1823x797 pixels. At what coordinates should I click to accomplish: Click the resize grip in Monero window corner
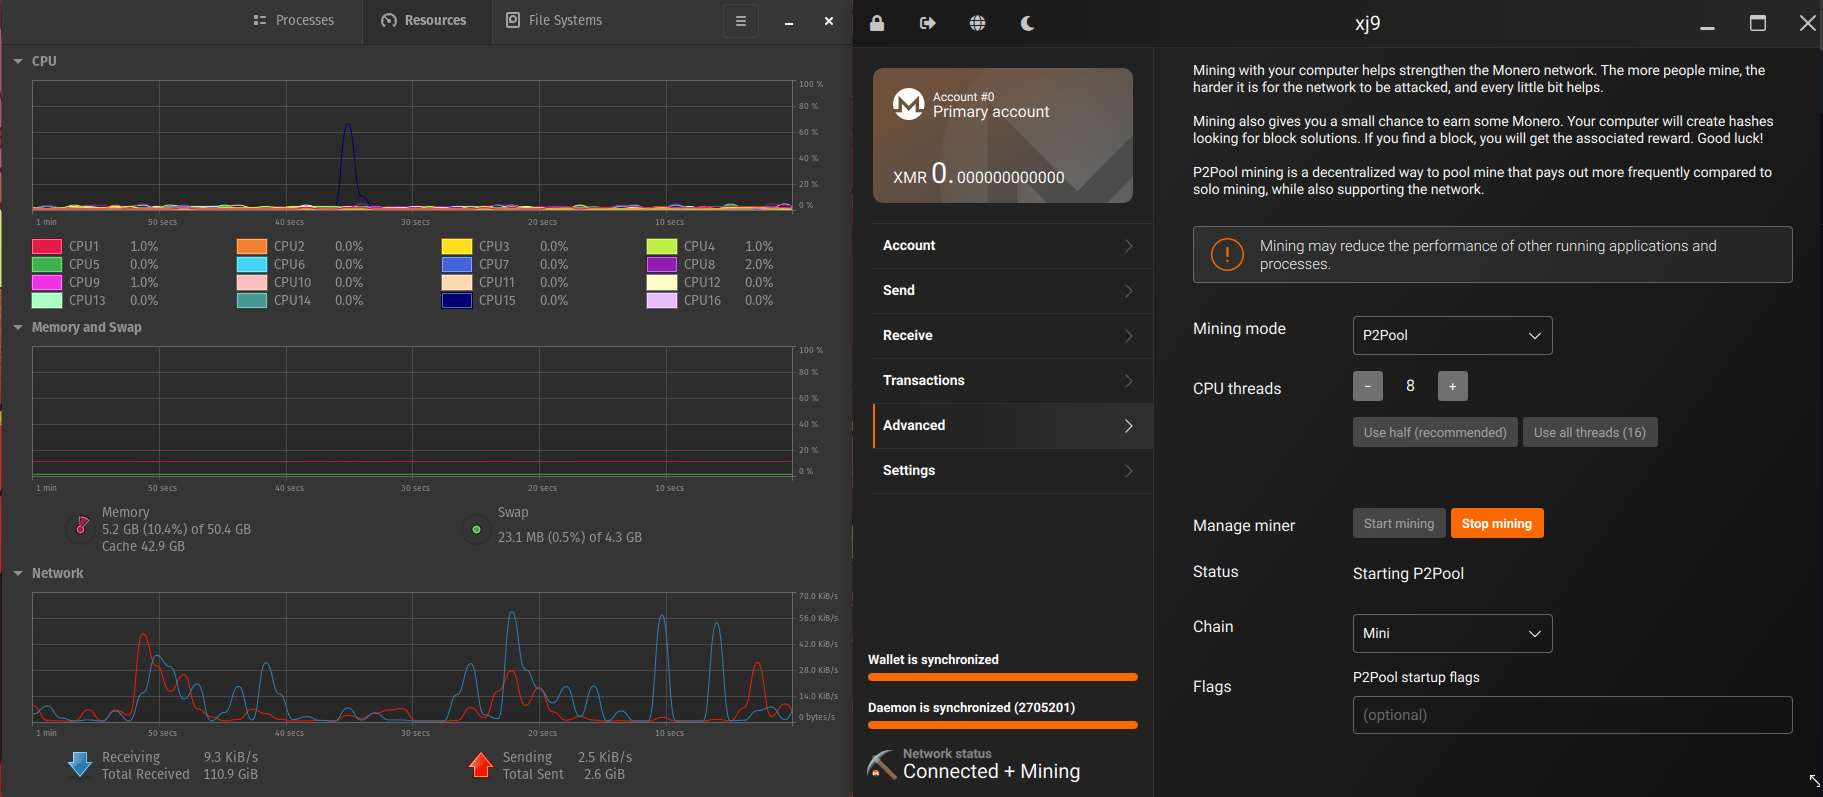pos(1814,780)
